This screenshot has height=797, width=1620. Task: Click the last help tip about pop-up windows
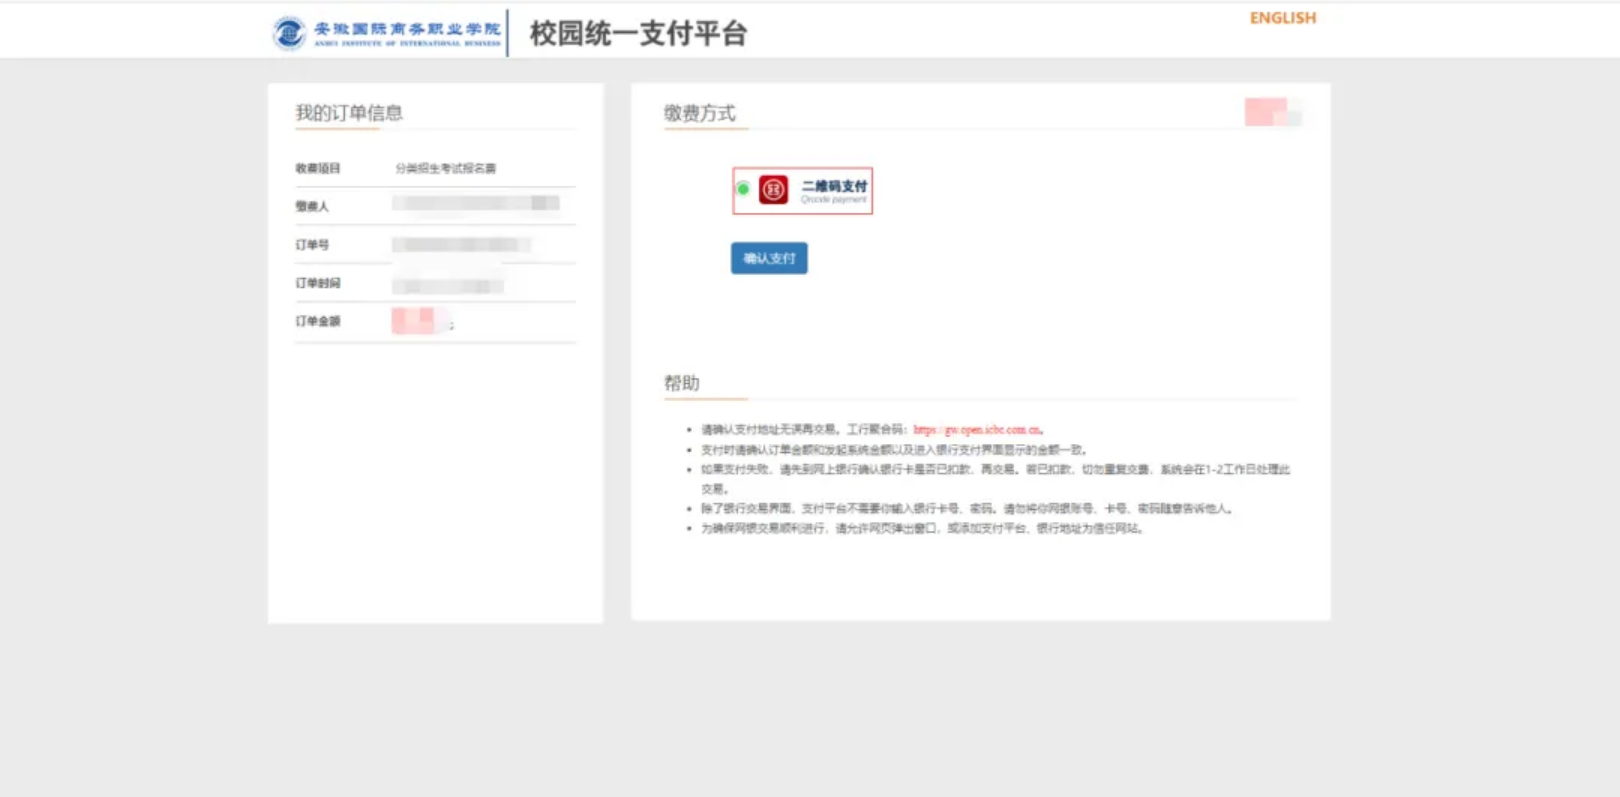(x=920, y=529)
